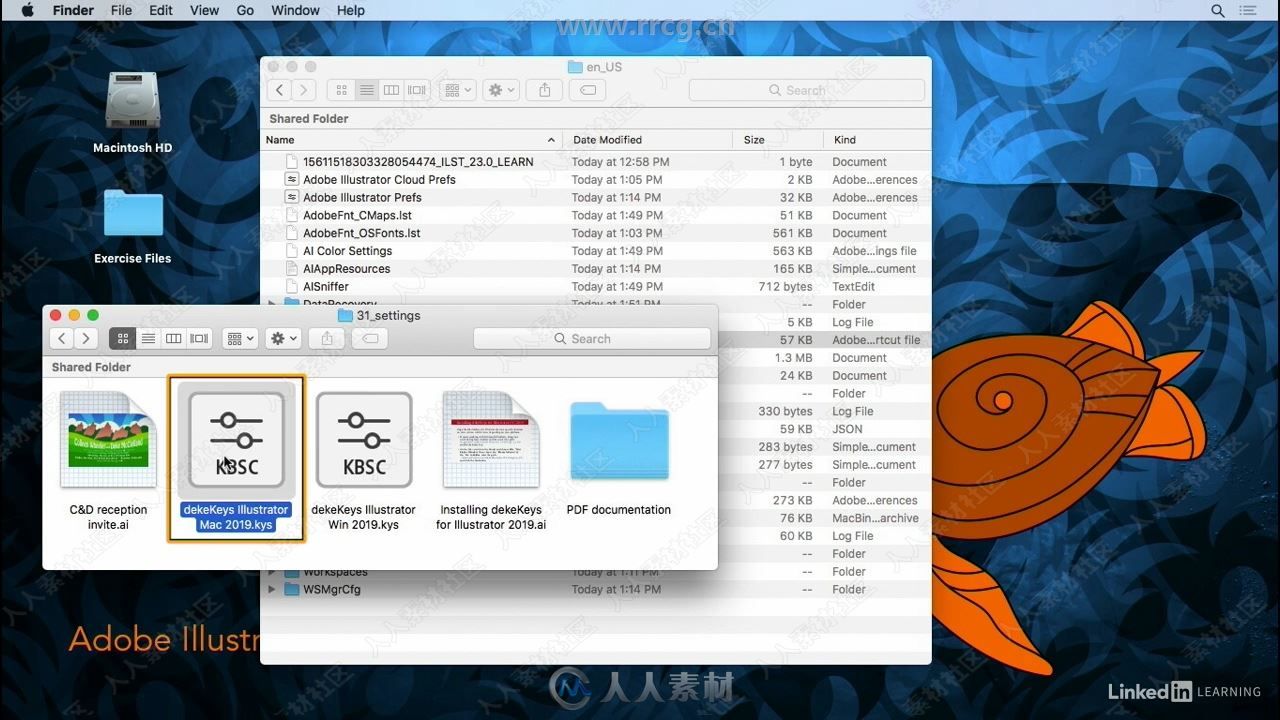Open the Help menu

point(351,10)
